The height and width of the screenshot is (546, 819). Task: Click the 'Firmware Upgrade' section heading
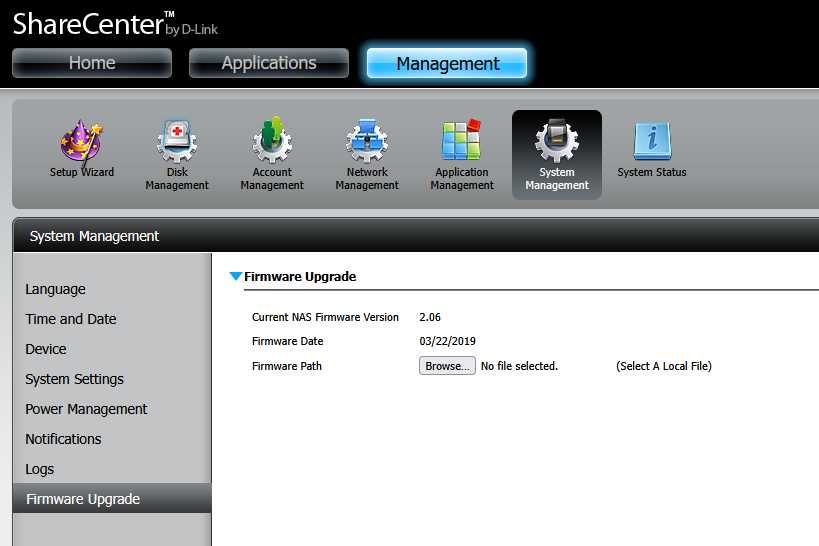coord(300,276)
